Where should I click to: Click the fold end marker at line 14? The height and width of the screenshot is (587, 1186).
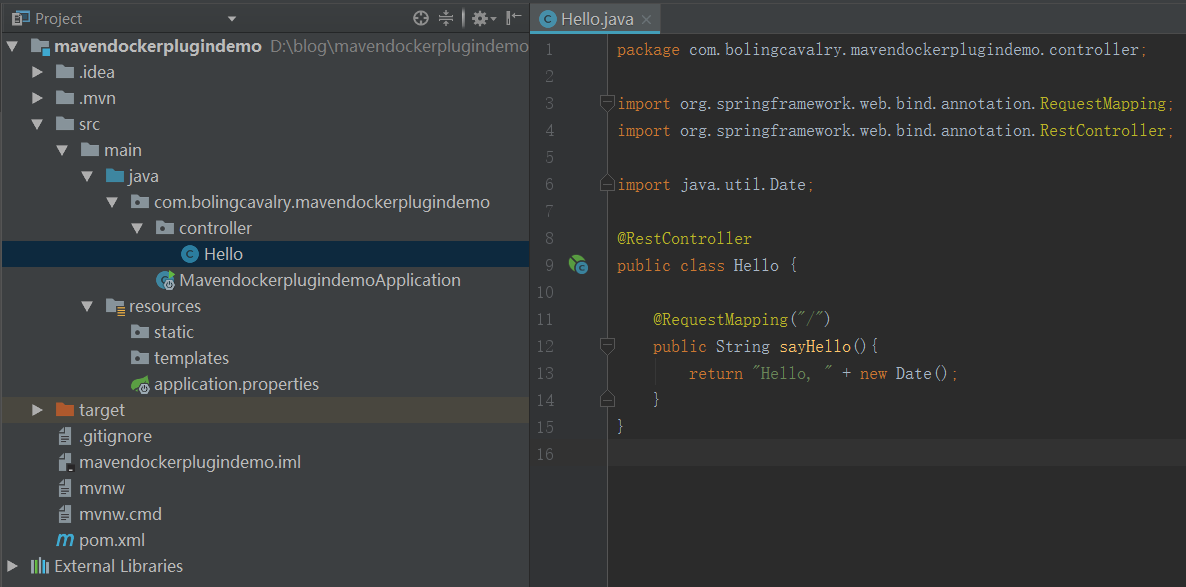coord(607,399)
